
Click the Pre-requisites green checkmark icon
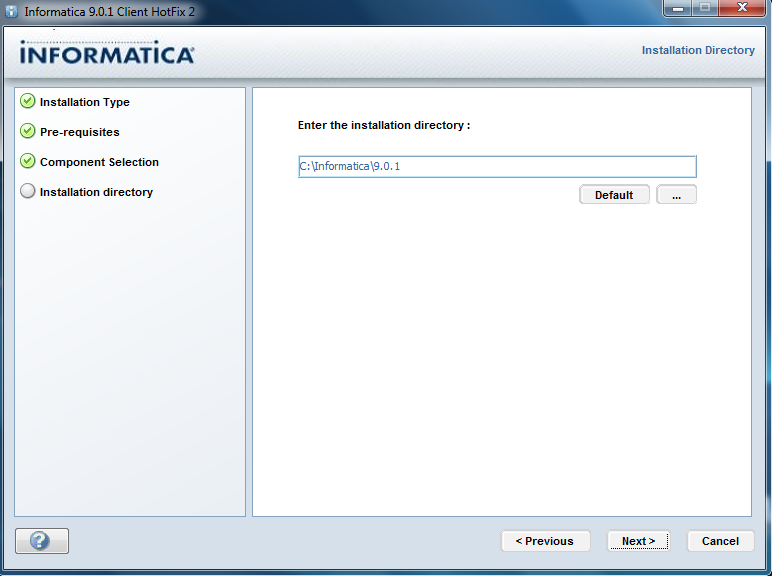click(28, 132)
